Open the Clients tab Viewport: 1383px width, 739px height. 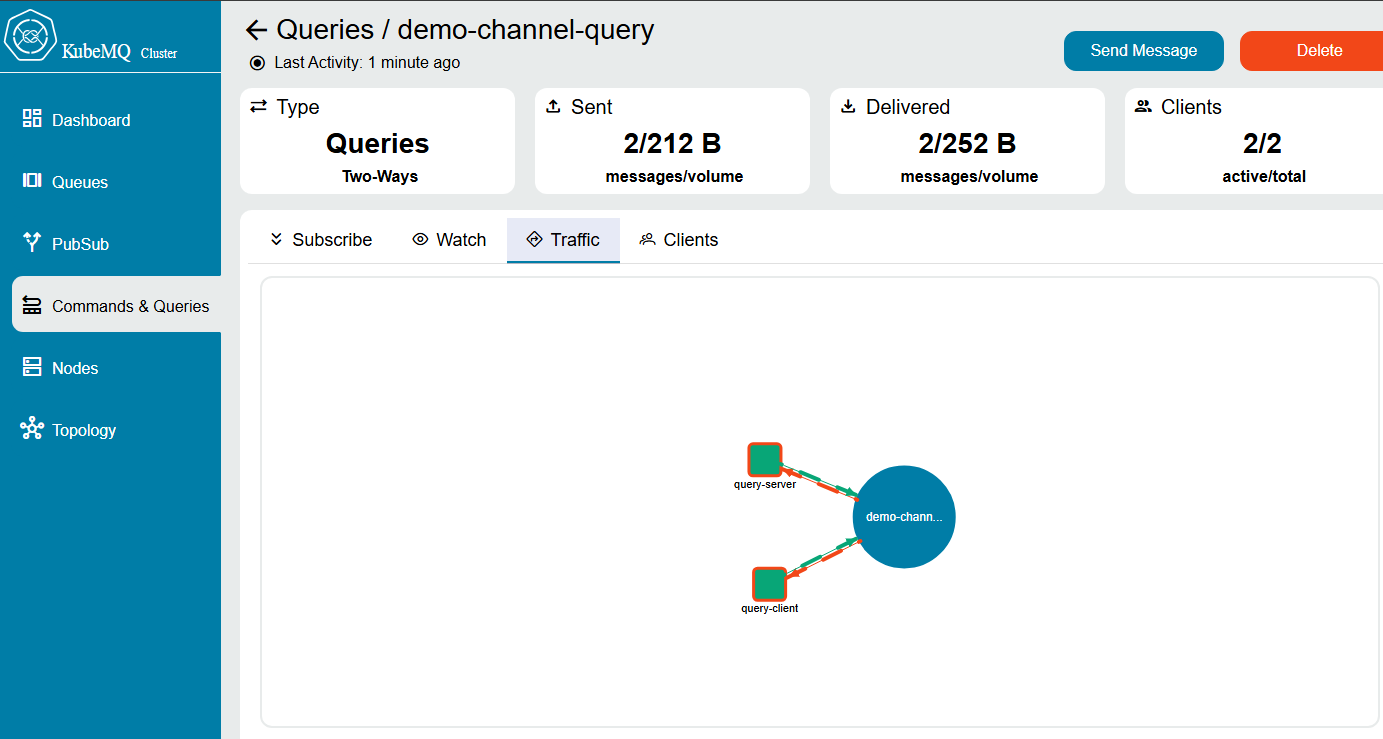pos(679,240)
